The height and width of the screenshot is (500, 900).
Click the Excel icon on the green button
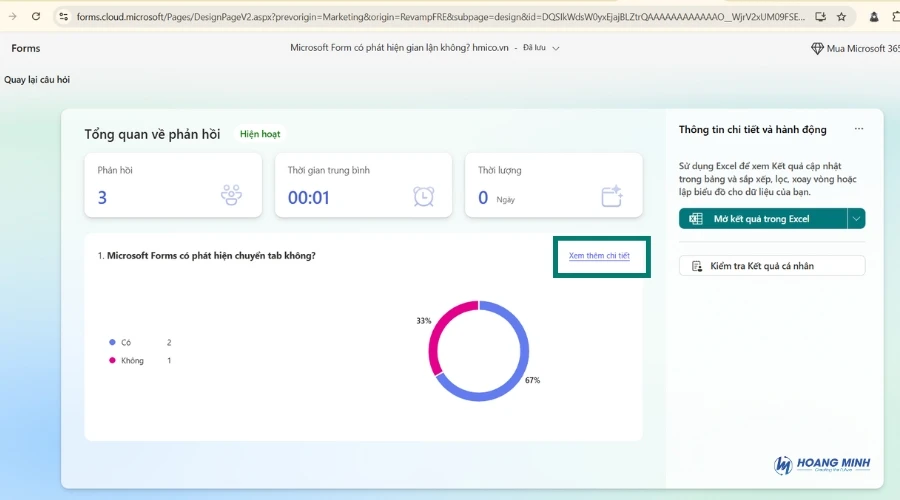pos(696,219)
